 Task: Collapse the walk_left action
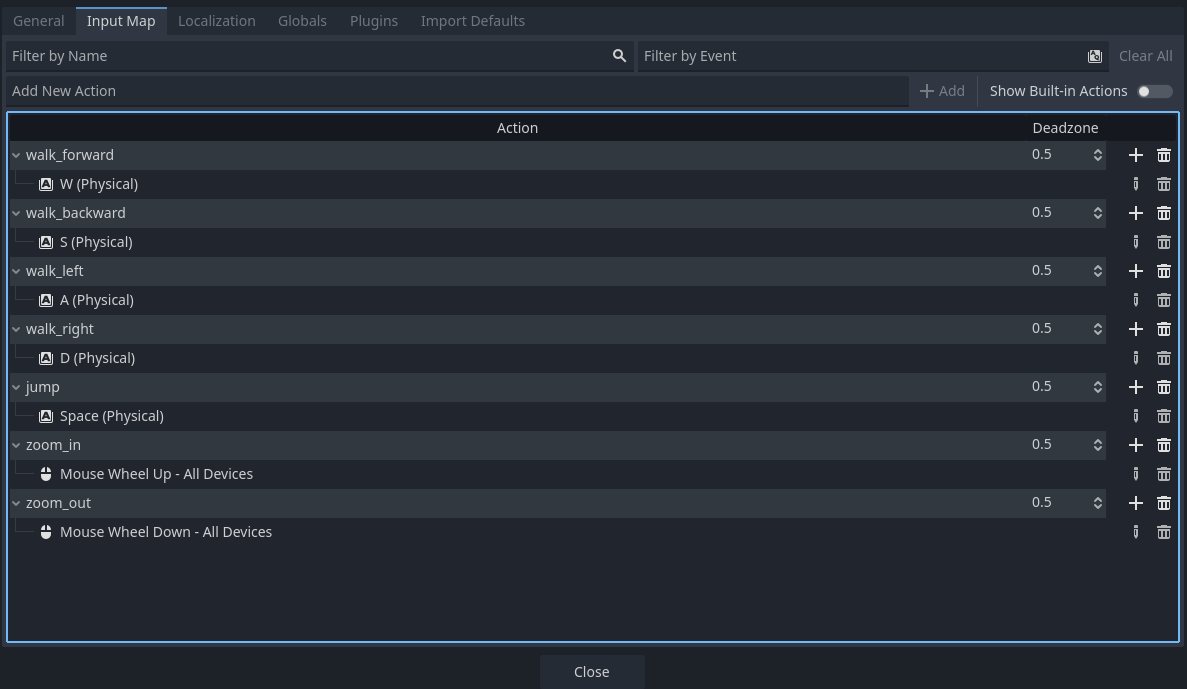pos(16,271)
